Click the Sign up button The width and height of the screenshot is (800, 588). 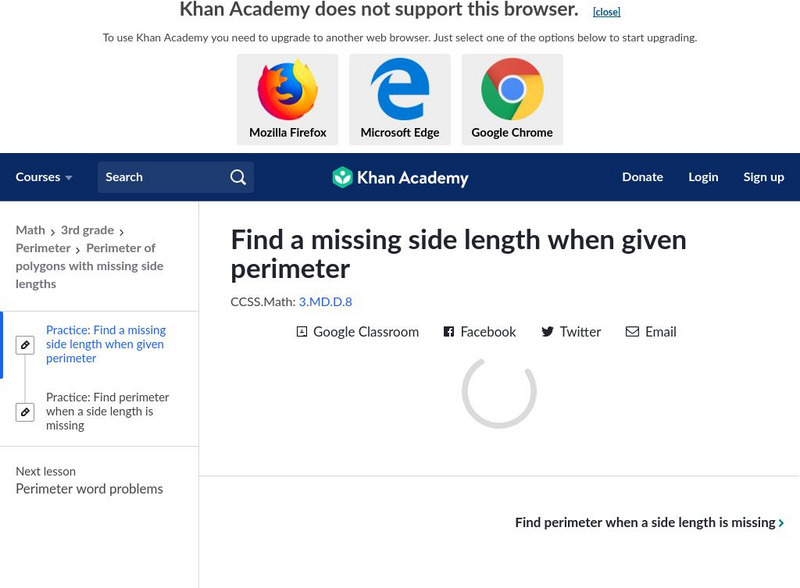763,177
